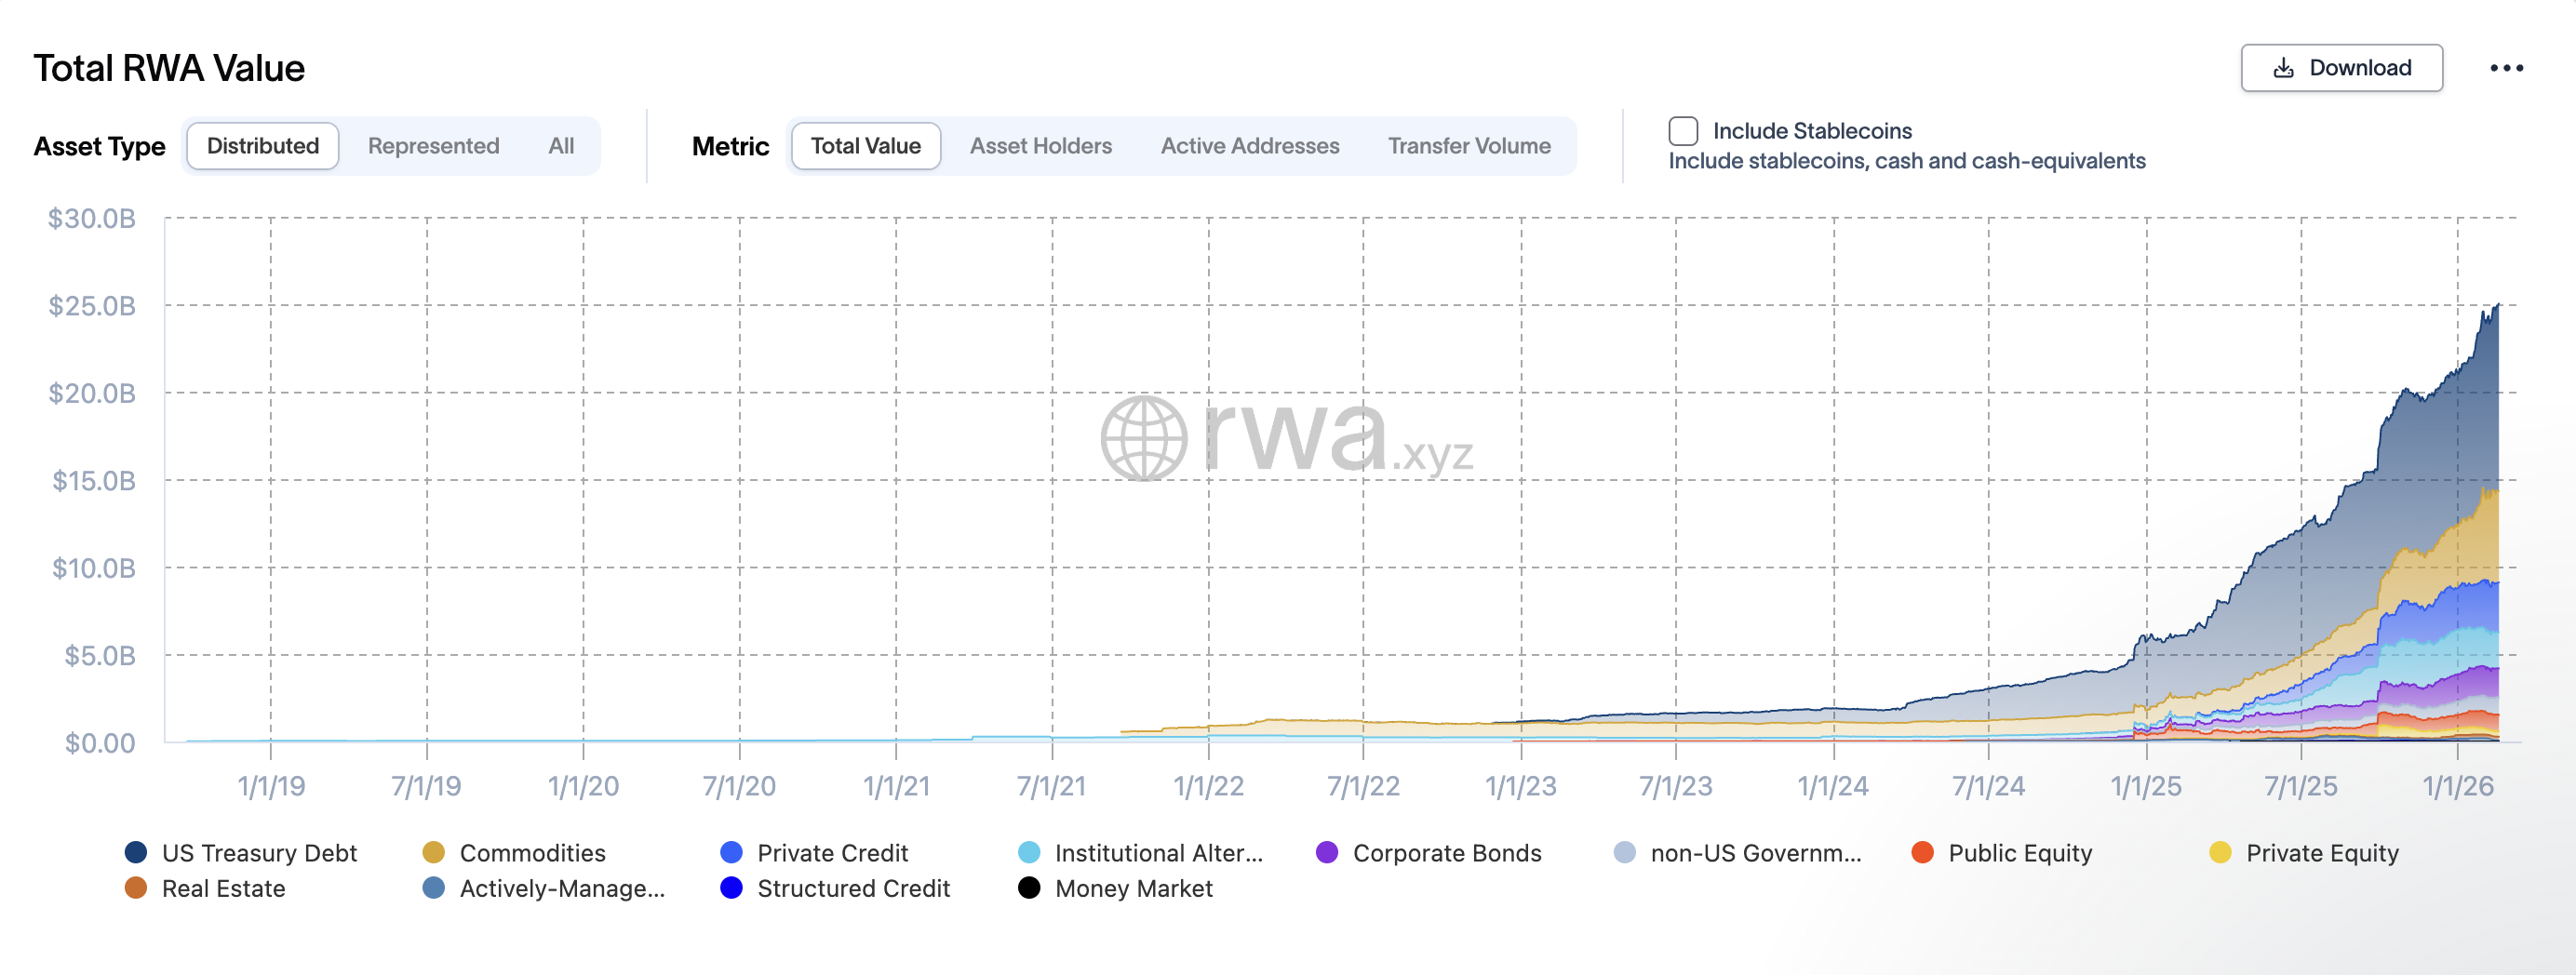Enable the Include Stablecoins checkbox
The image size is (2576, 975).
coord(1683,131)
